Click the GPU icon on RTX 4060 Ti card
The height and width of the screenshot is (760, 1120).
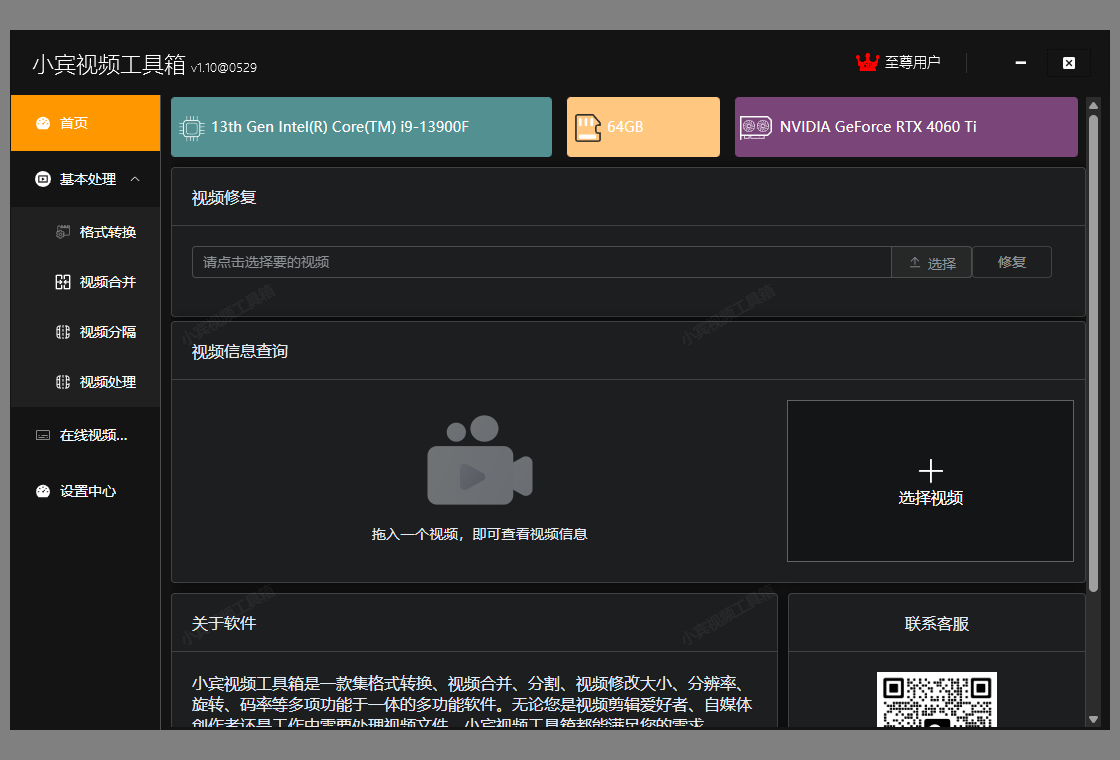coord(755,127)
